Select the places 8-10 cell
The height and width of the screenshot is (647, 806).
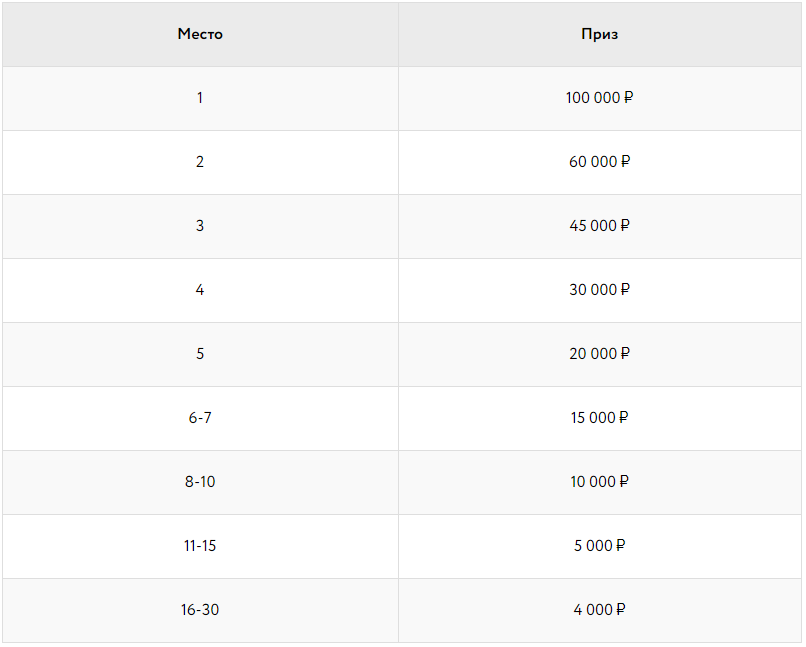click(200, 482)
